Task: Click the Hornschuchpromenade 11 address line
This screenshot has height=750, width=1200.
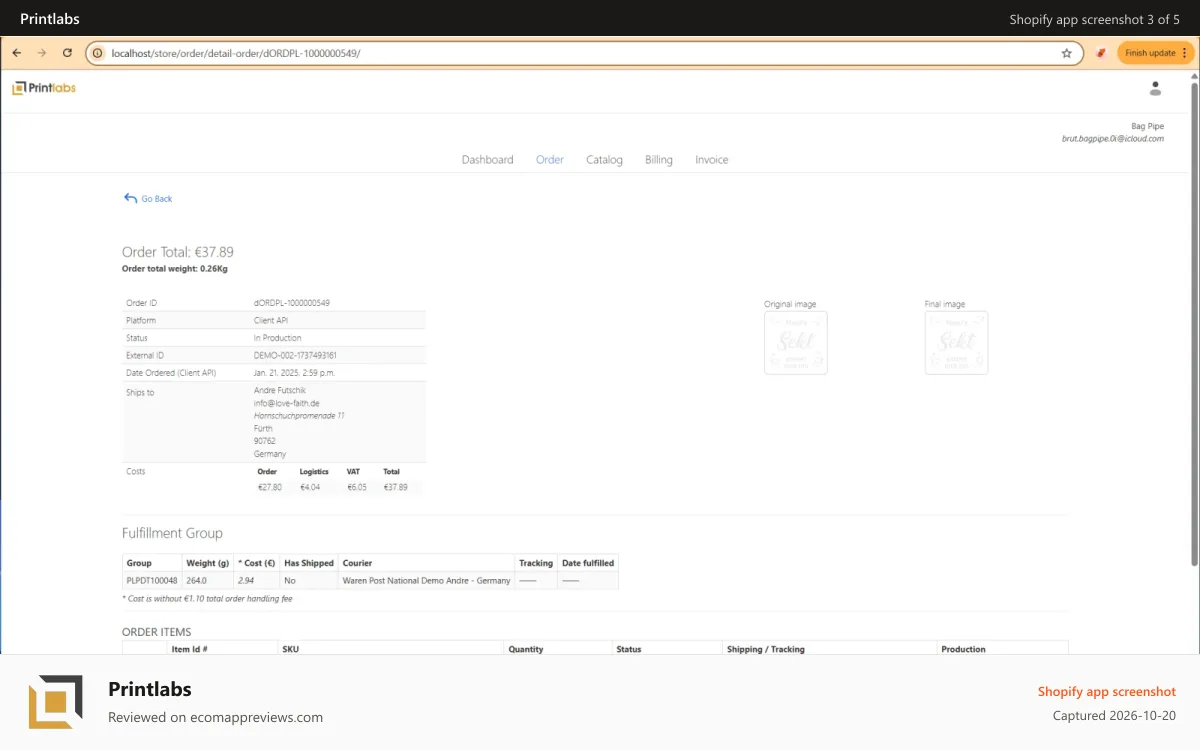Action: pos(299,415)
